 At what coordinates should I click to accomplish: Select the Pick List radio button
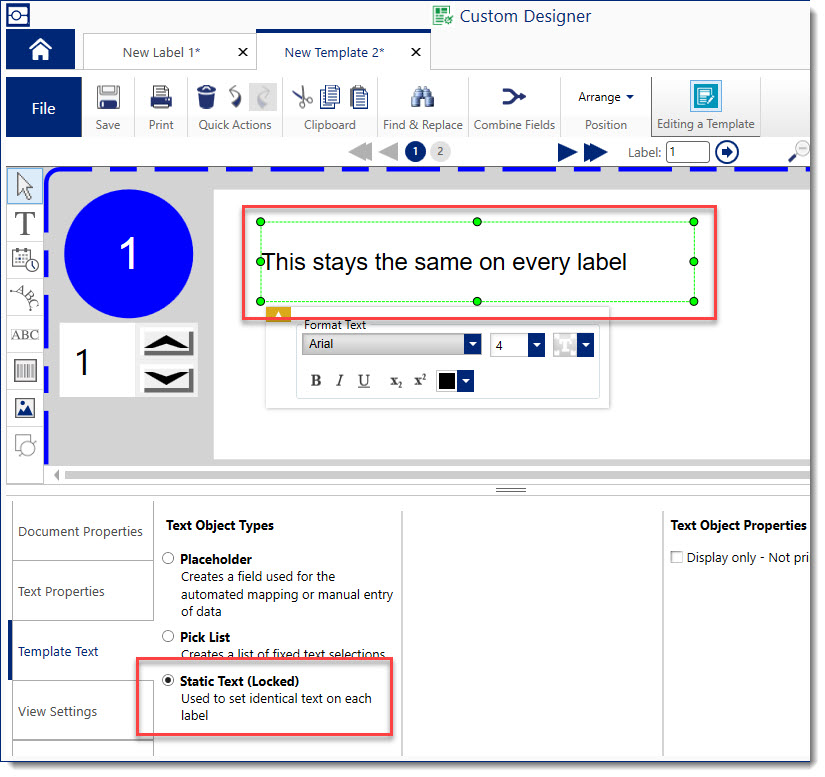pyautogui.click(x=168, y=636)
